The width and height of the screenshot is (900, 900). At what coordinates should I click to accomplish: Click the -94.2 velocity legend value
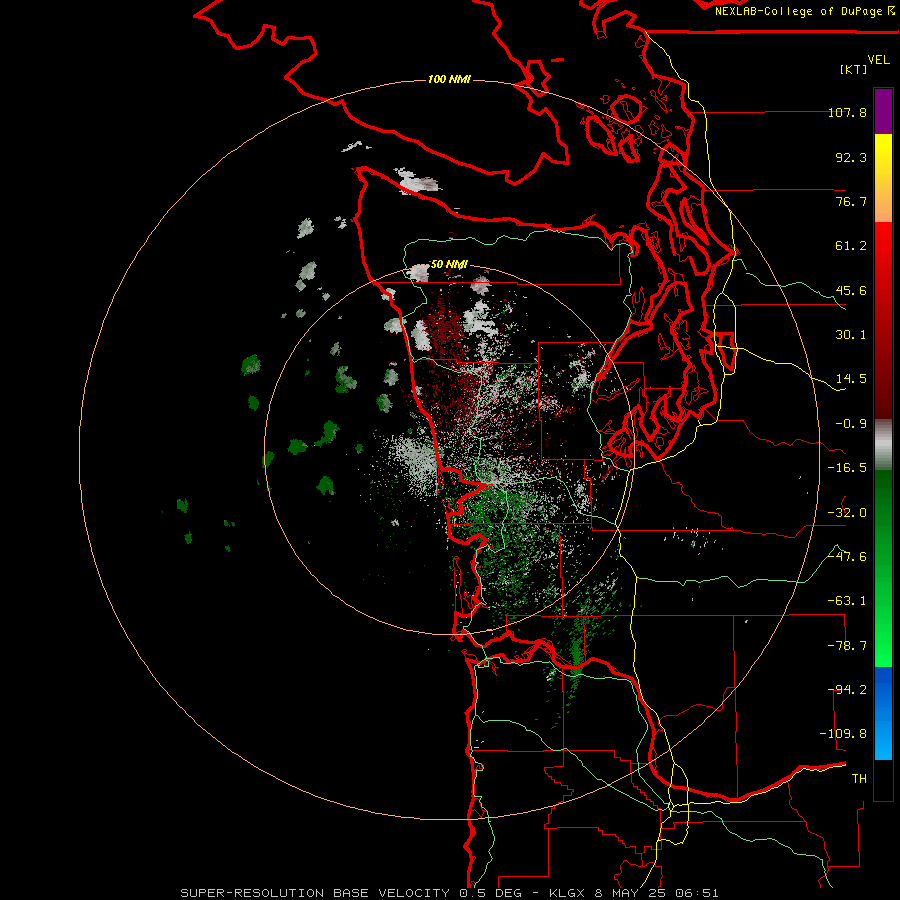click(x=847, y=690)
